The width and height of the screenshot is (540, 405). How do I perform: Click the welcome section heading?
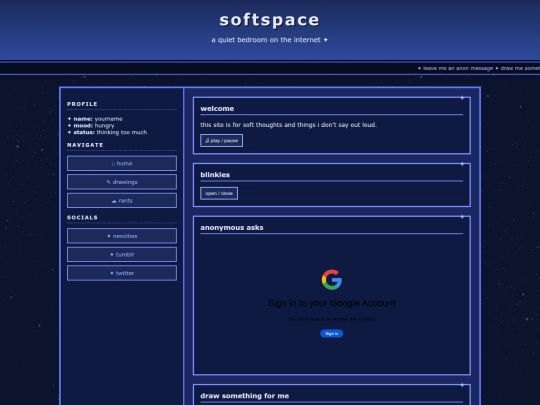click(217, 108)
